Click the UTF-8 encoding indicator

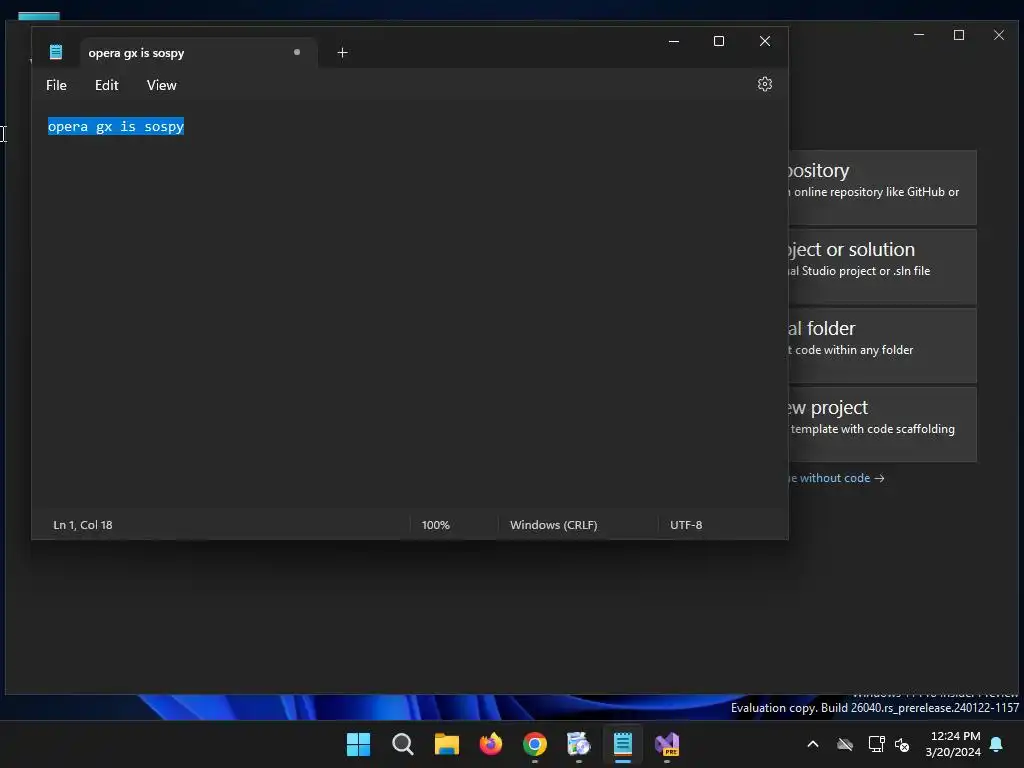pos(686,525)
